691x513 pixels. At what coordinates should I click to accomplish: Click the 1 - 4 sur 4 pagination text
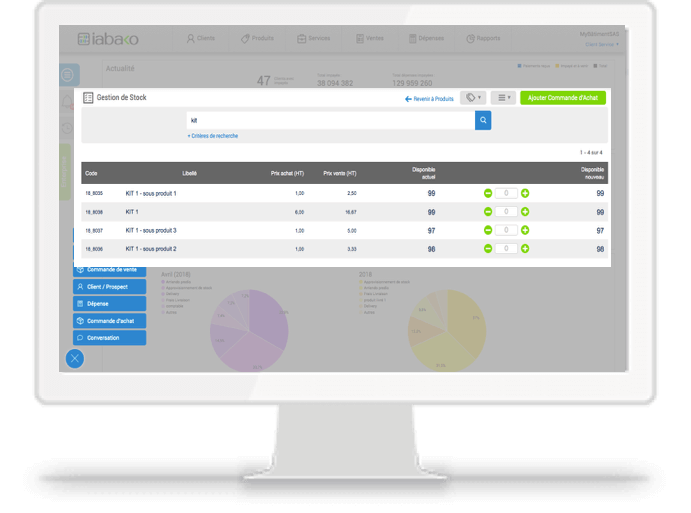(591, 152)
